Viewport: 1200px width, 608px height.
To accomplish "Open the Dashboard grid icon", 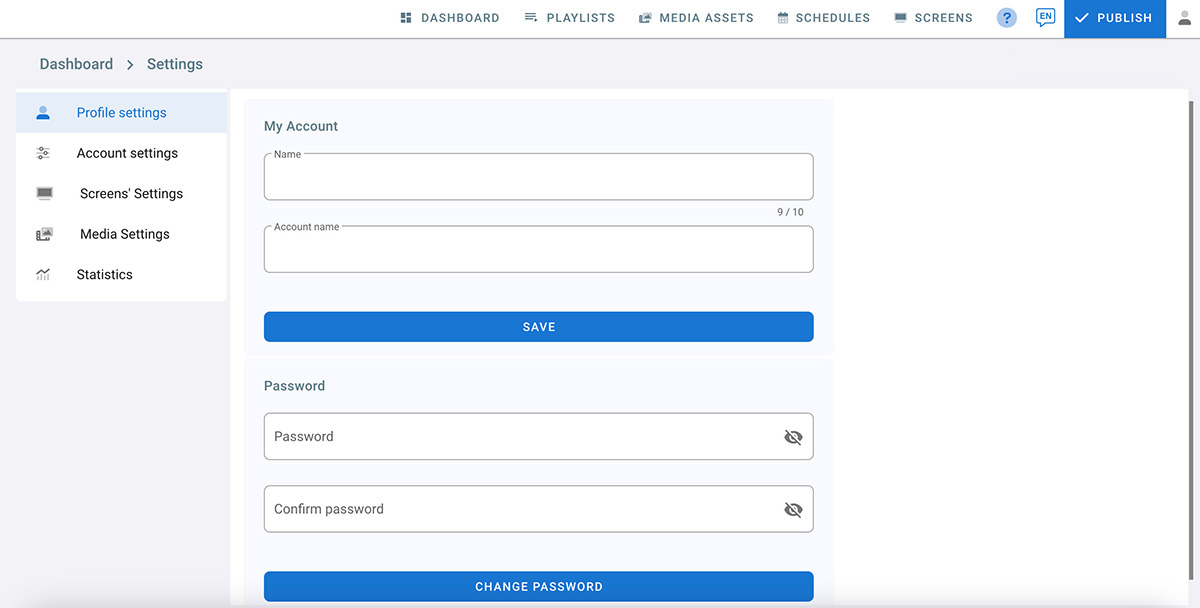I will (x=406, y=17).
